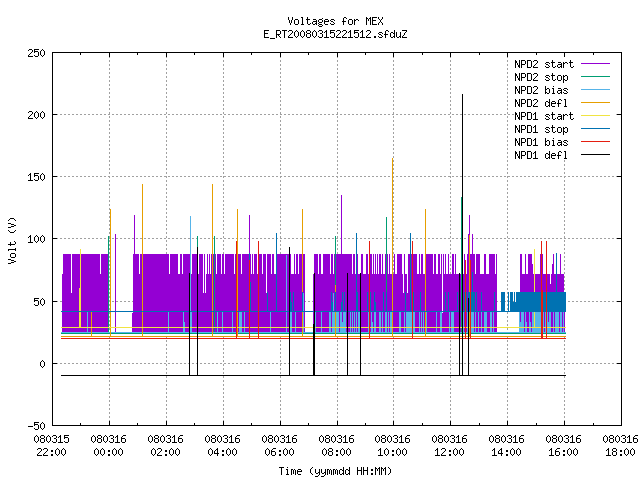This screenshot has height=480, width=640.
Task: Click the 'NPD1 defl' legend label
Action: [x=541, y=156]
